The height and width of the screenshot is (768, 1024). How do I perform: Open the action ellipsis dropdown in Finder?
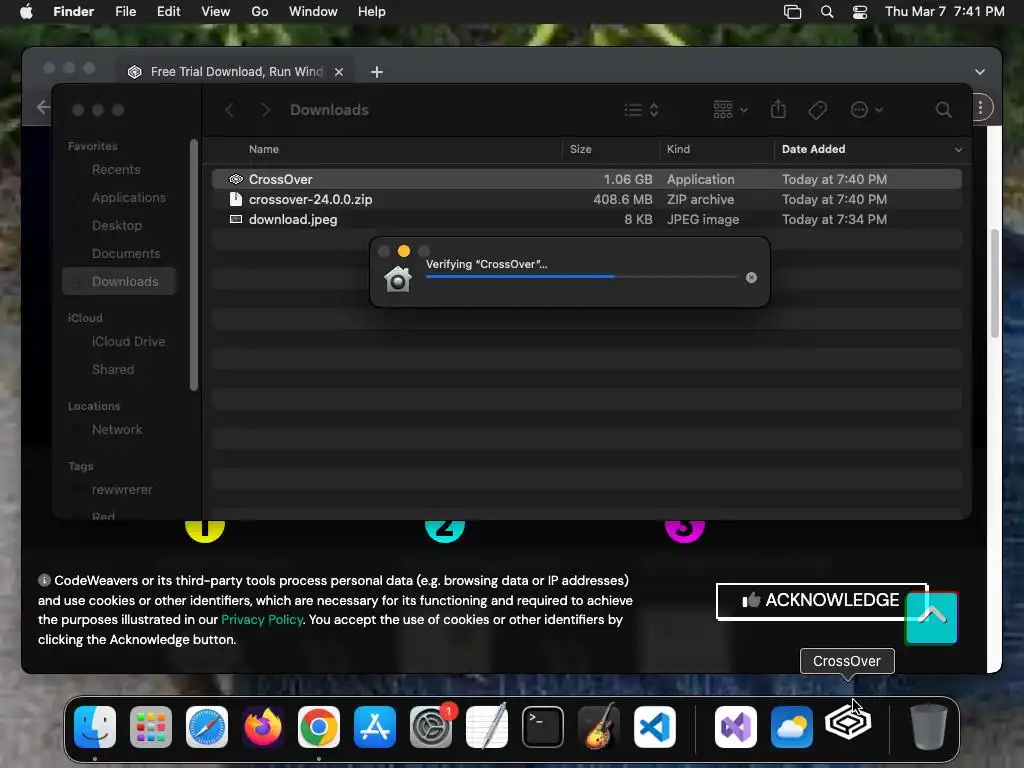(867, 110)
